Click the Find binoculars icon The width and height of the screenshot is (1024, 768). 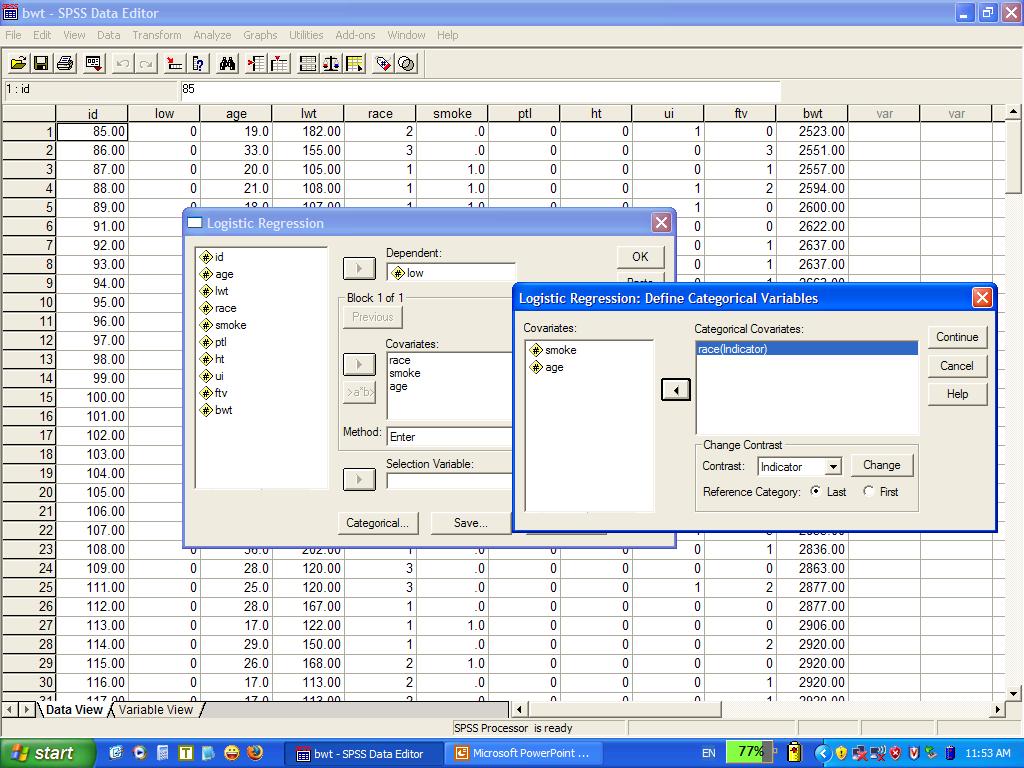[x=227, y=63]
